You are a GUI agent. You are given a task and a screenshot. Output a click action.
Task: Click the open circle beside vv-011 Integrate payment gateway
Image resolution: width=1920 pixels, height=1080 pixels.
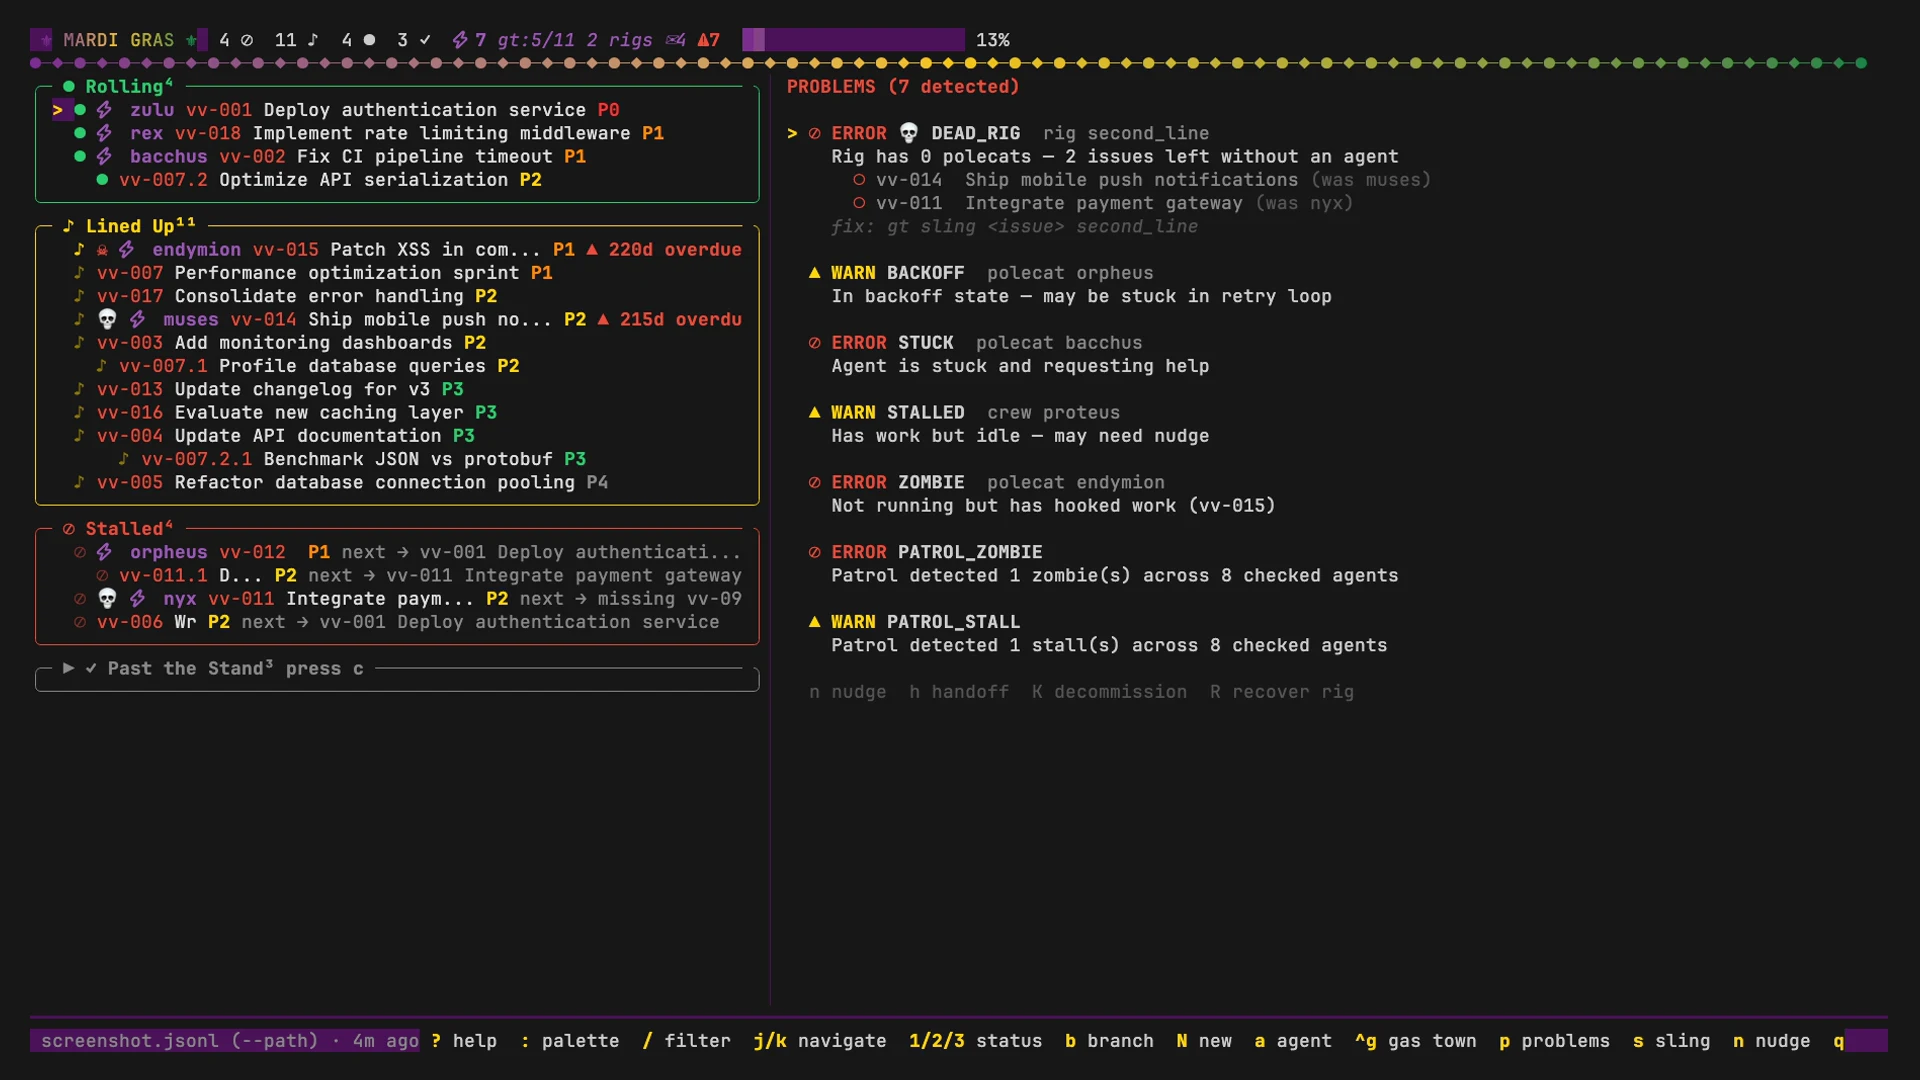859,203
